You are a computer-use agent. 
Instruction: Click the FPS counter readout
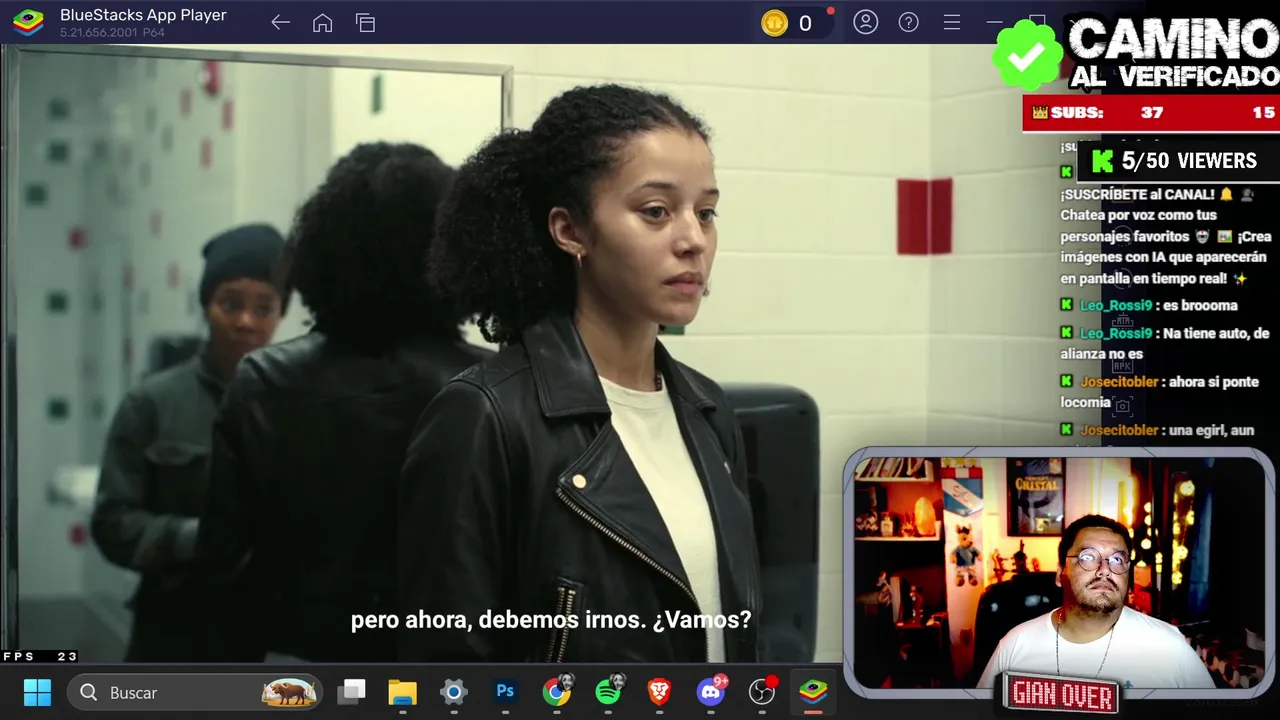40,657
